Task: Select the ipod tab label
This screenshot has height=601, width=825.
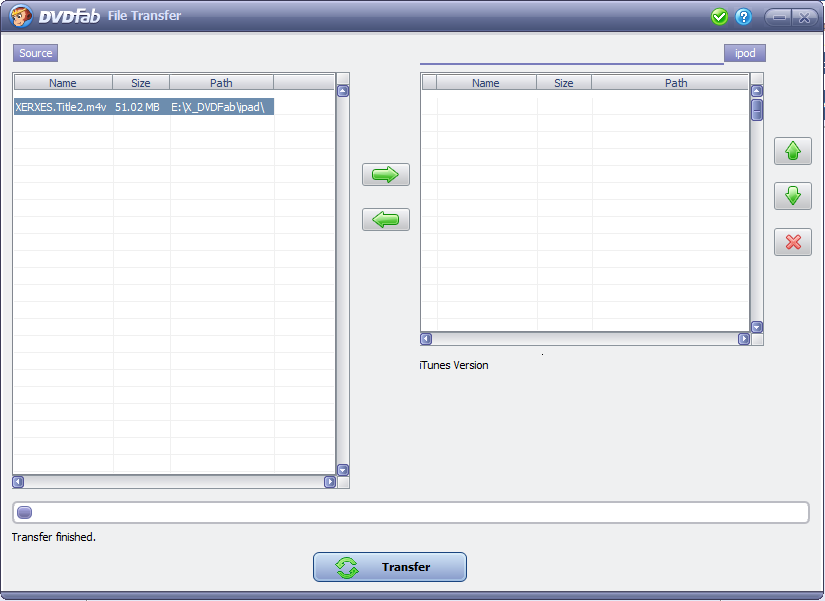Action: tap(745, 53)
